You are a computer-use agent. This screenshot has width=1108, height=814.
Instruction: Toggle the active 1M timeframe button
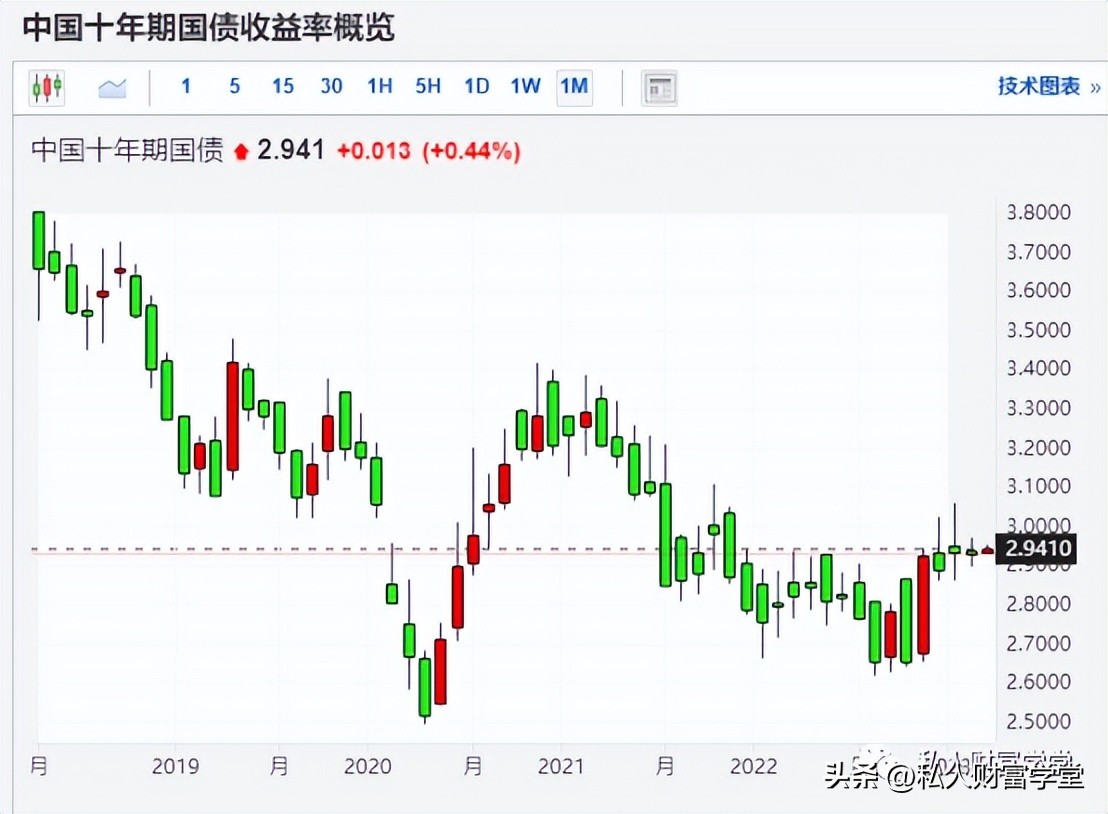(574, 88)
